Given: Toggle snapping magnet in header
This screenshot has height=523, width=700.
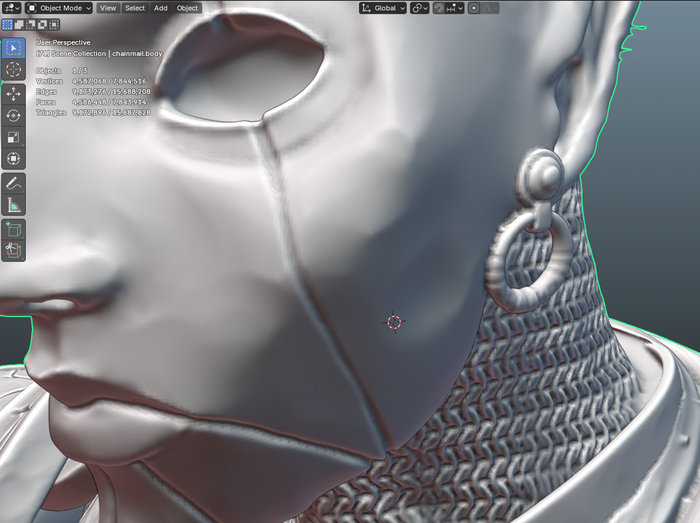Looking at the screenshot, I should [x=440, y=8].
